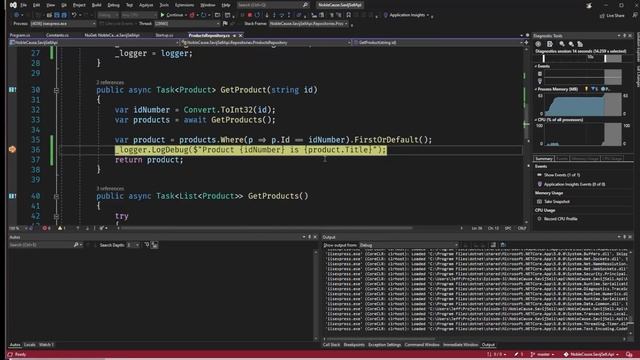Open the Extensions menu
Image resolution: width=640 pixels, height=360 pixels.
[184, 5]
